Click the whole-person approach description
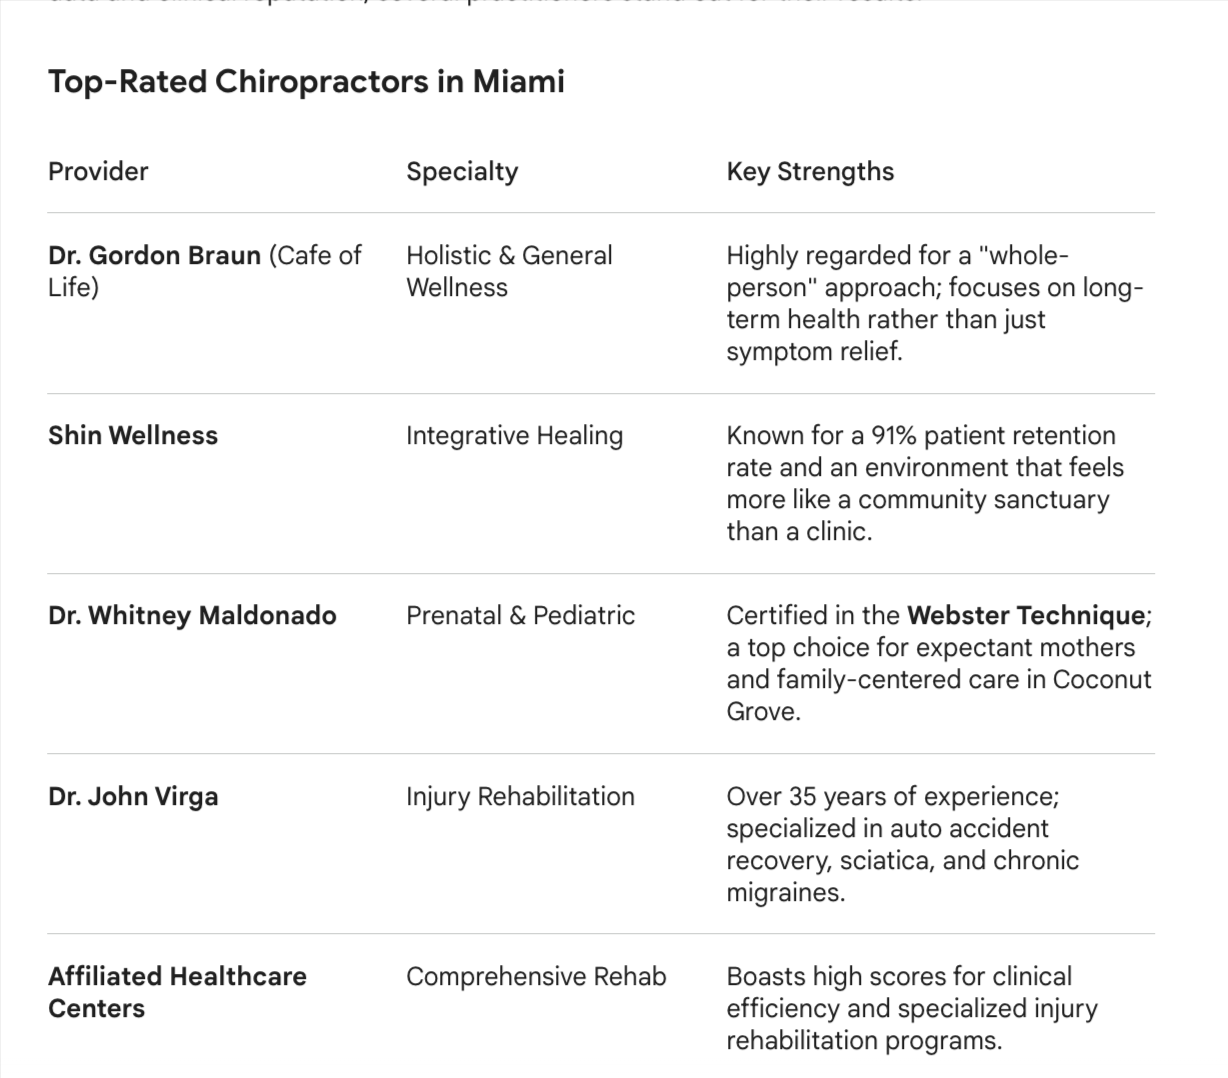The width and height of the screenshot is (1228, 1078). tap(934, 303)
